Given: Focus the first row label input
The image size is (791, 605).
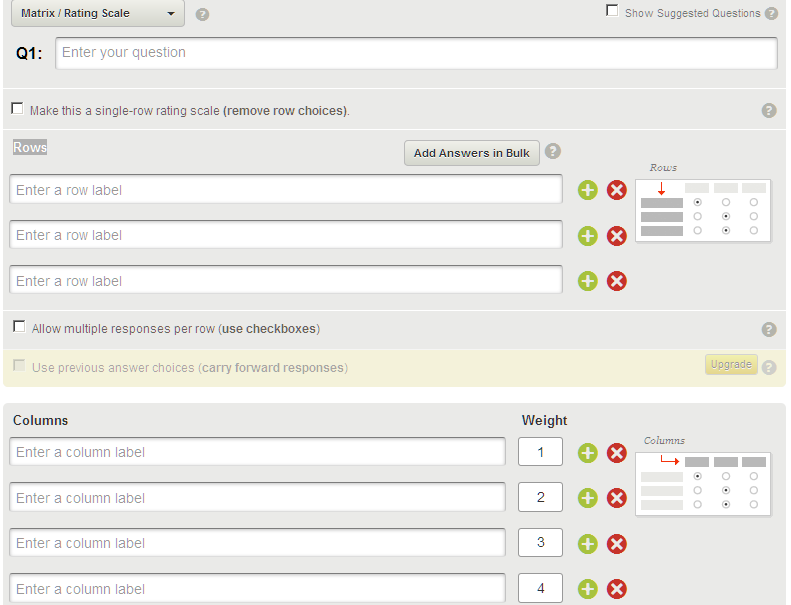Looking at the screenshot, I should [286, 190].
